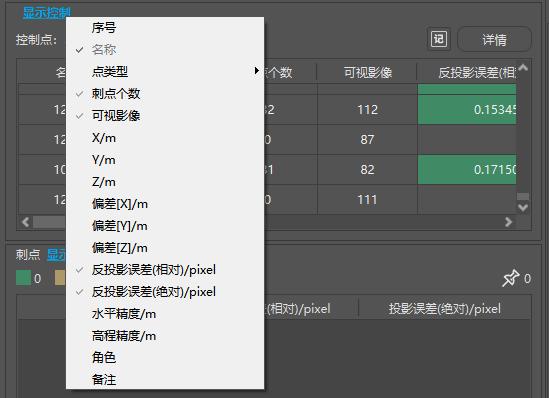Enable the Y/m column

(x=165, y=160)
